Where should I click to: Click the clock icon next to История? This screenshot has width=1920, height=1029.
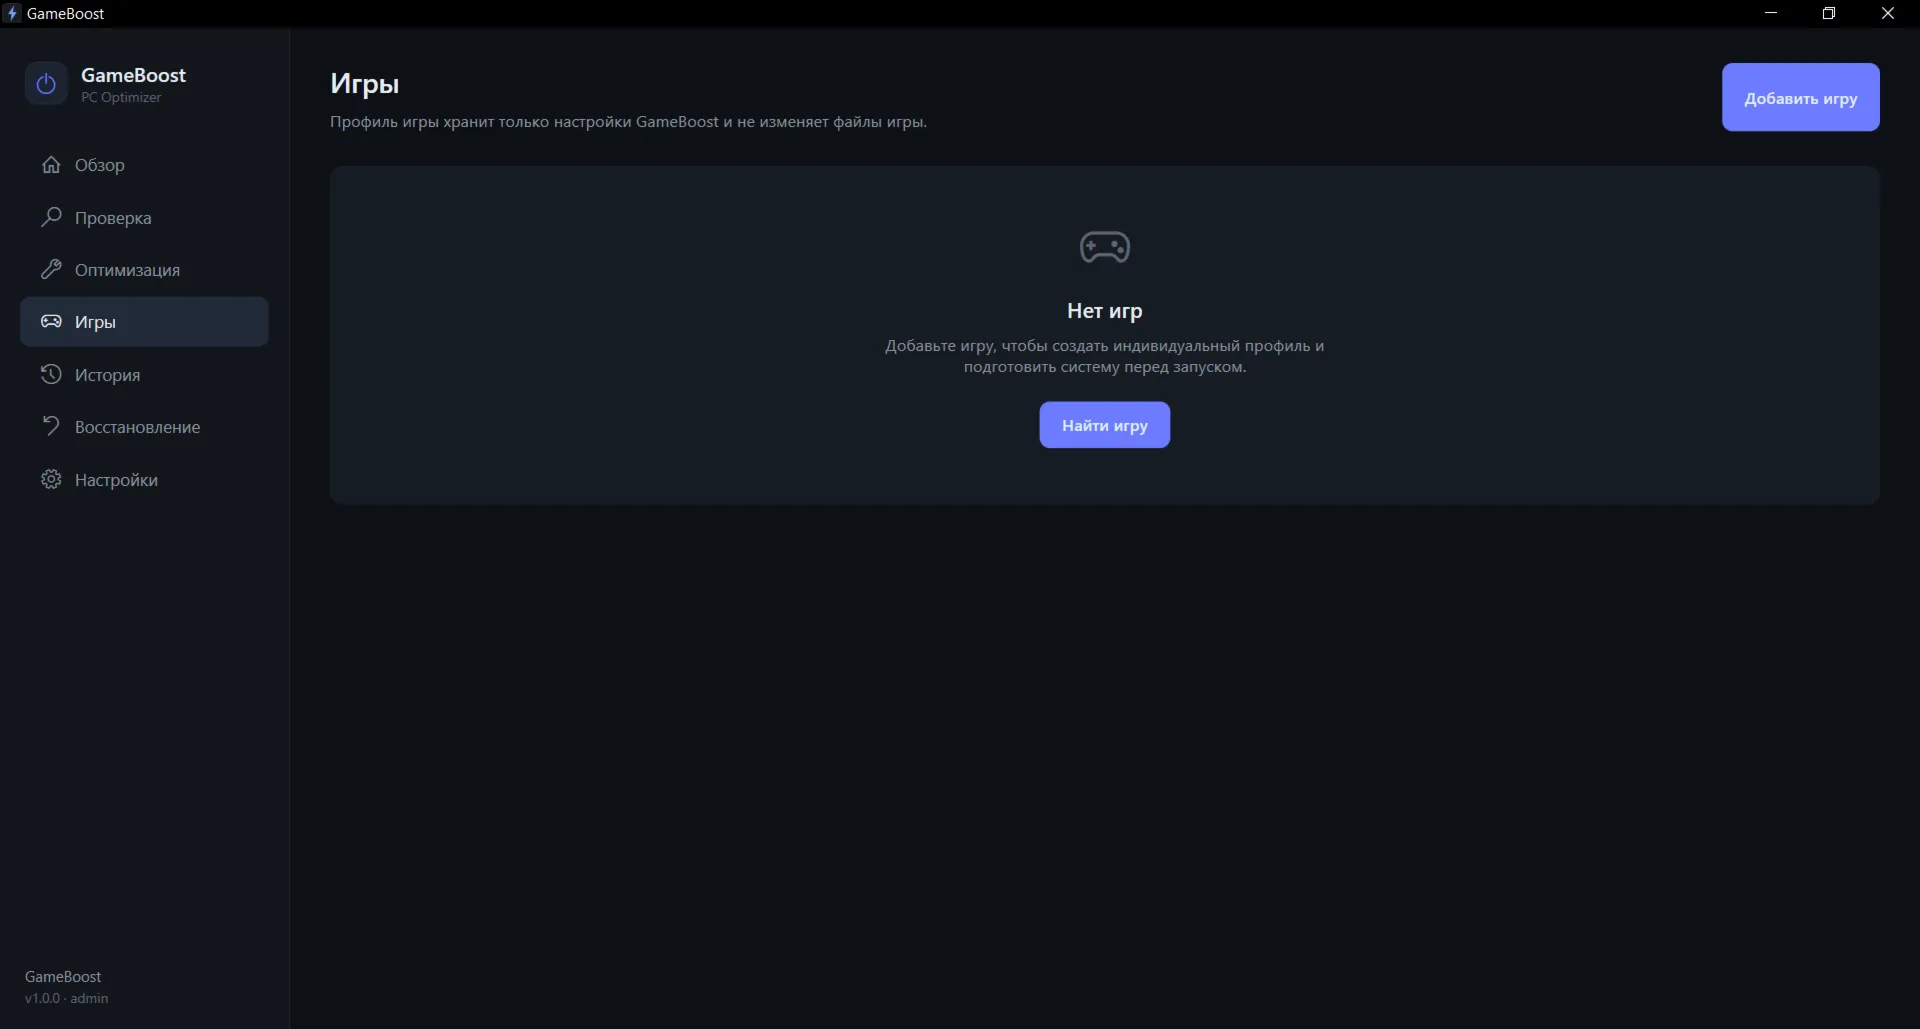(51, 374)
